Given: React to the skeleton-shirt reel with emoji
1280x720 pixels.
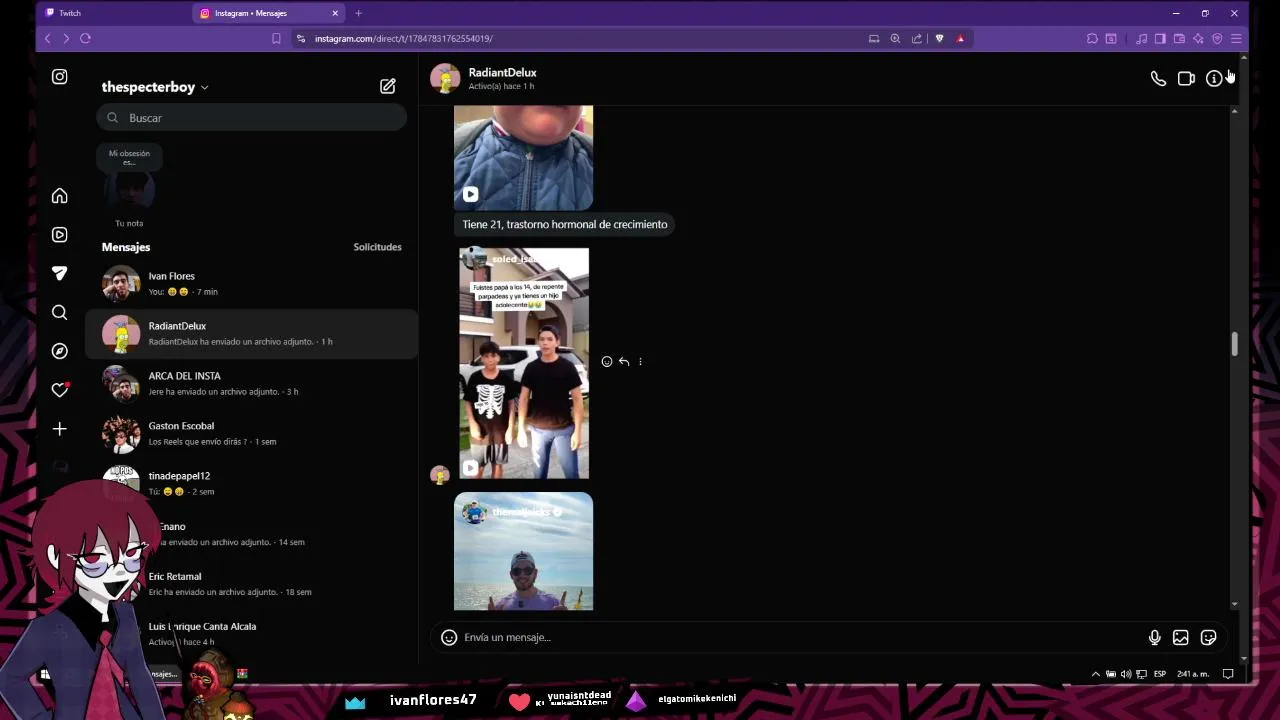Looking at the screenshot, I should point(607,362).
